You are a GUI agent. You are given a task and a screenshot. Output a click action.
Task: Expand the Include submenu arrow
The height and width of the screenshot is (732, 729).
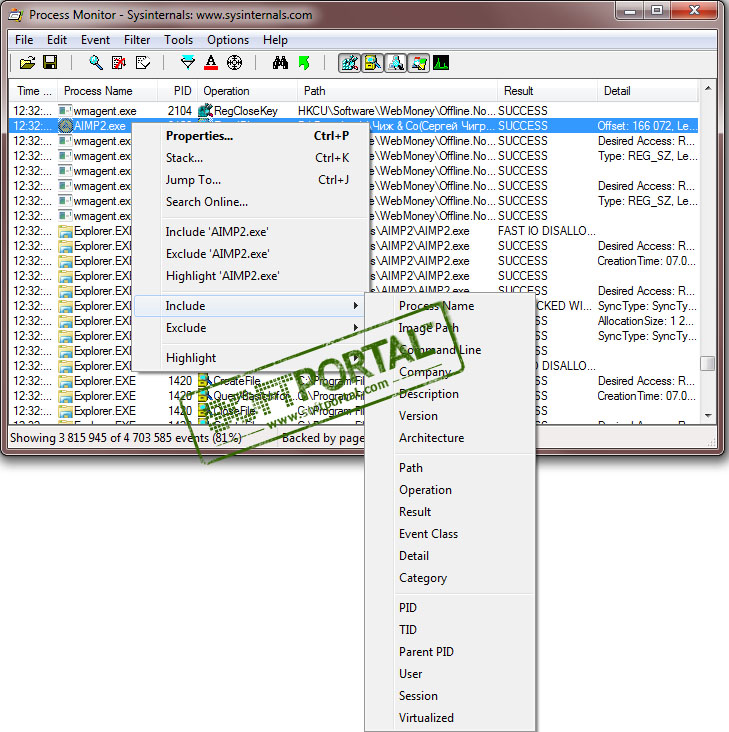(x=356, y=305)
